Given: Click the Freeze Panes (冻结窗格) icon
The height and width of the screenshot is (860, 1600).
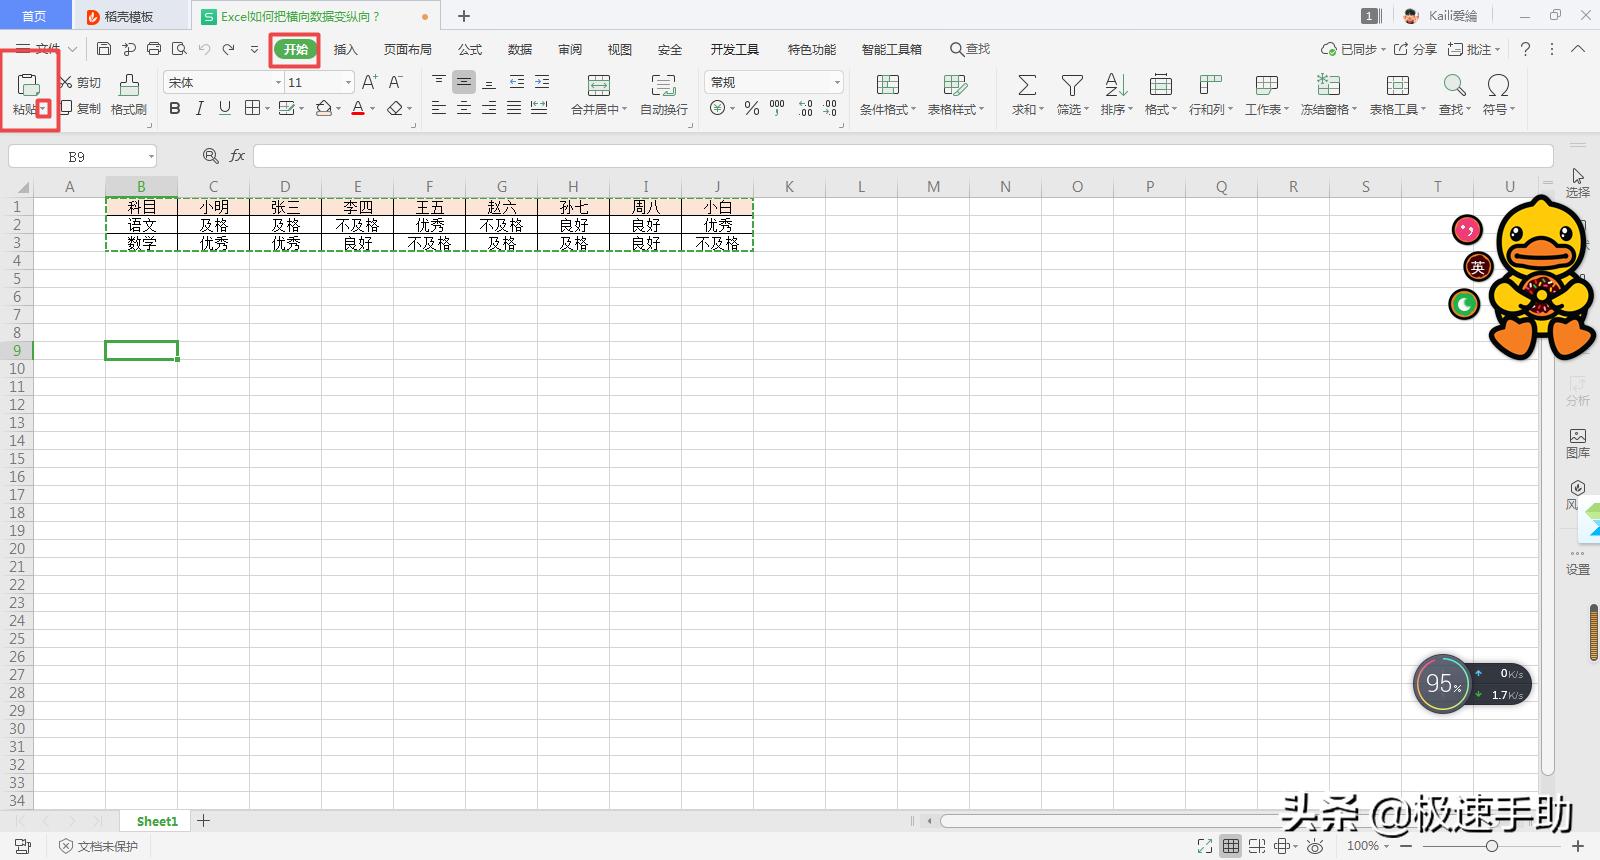Looking at the screenshot, I should [x=1328, y=86].
